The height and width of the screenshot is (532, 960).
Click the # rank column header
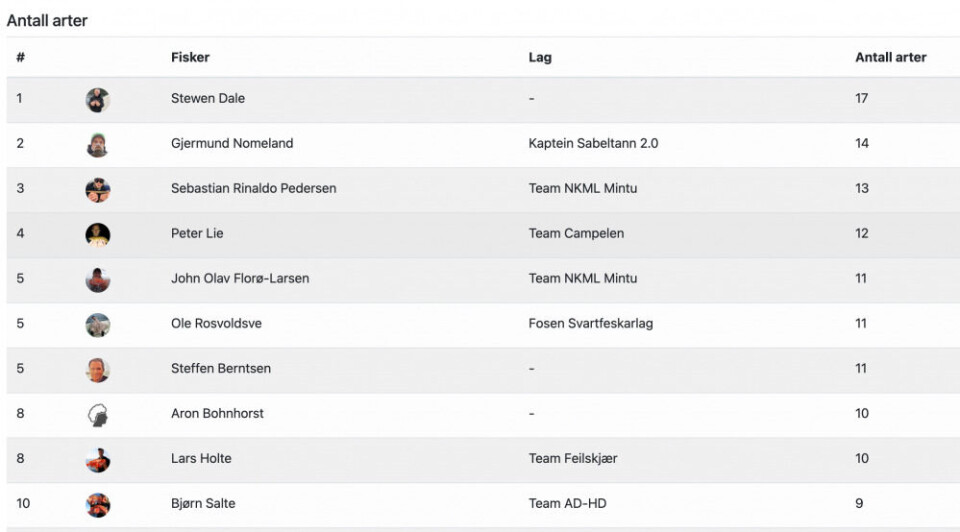pyautogui.click(x=21, y=57)
